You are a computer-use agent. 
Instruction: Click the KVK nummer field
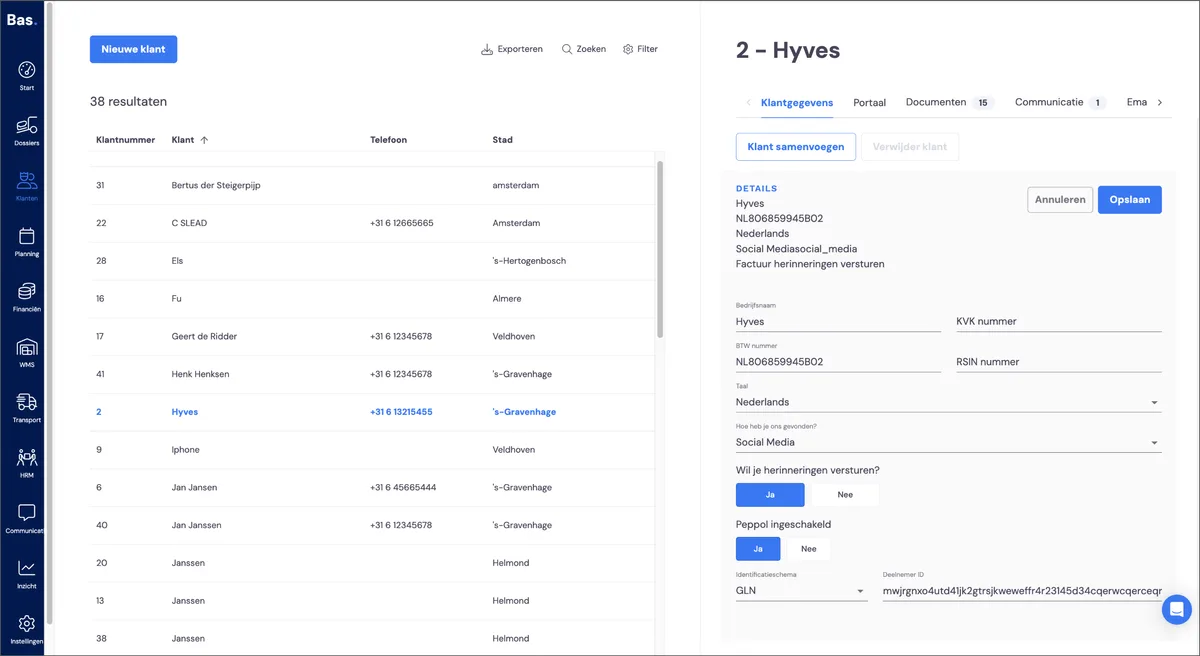click(x=1059, y=321)
